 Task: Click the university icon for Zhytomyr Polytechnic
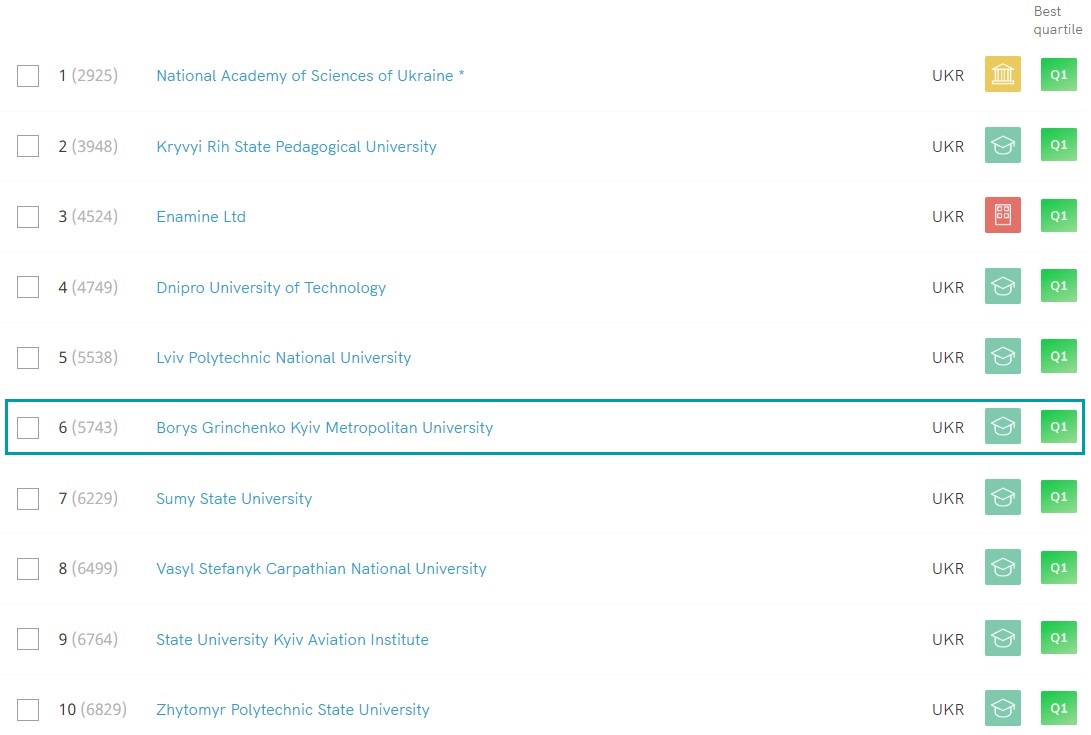1002,709
